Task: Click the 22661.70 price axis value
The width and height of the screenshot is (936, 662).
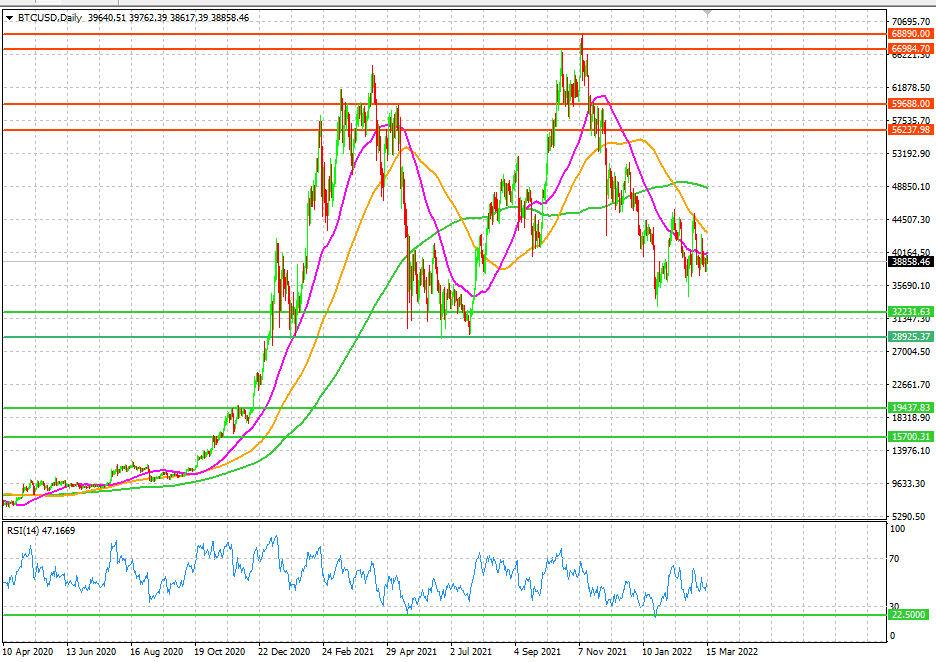Action: click(x=911, y=384)
